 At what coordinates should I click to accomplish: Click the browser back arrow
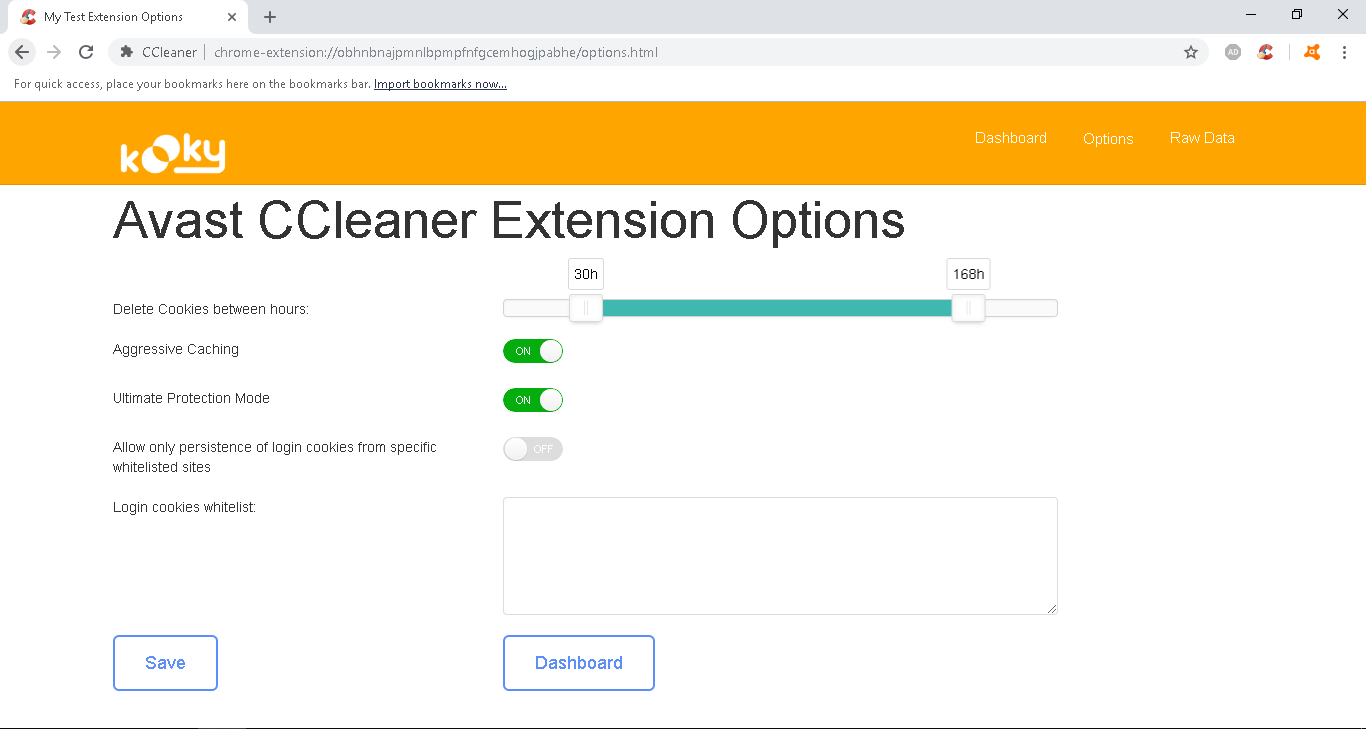[22, 52]
